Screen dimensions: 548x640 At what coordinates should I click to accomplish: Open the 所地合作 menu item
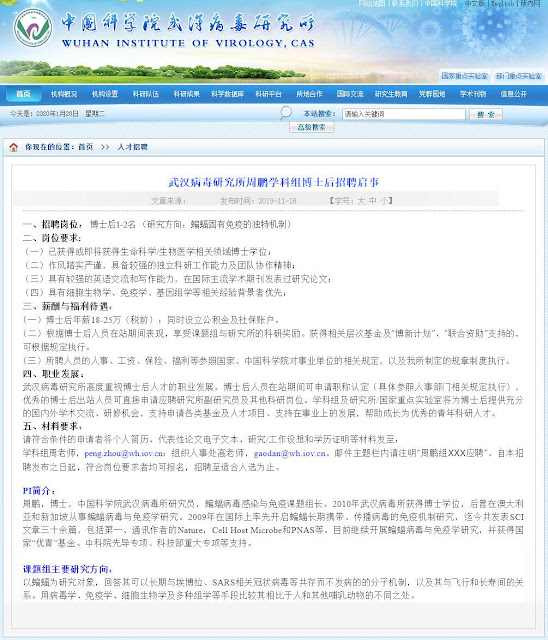[309, 94]
